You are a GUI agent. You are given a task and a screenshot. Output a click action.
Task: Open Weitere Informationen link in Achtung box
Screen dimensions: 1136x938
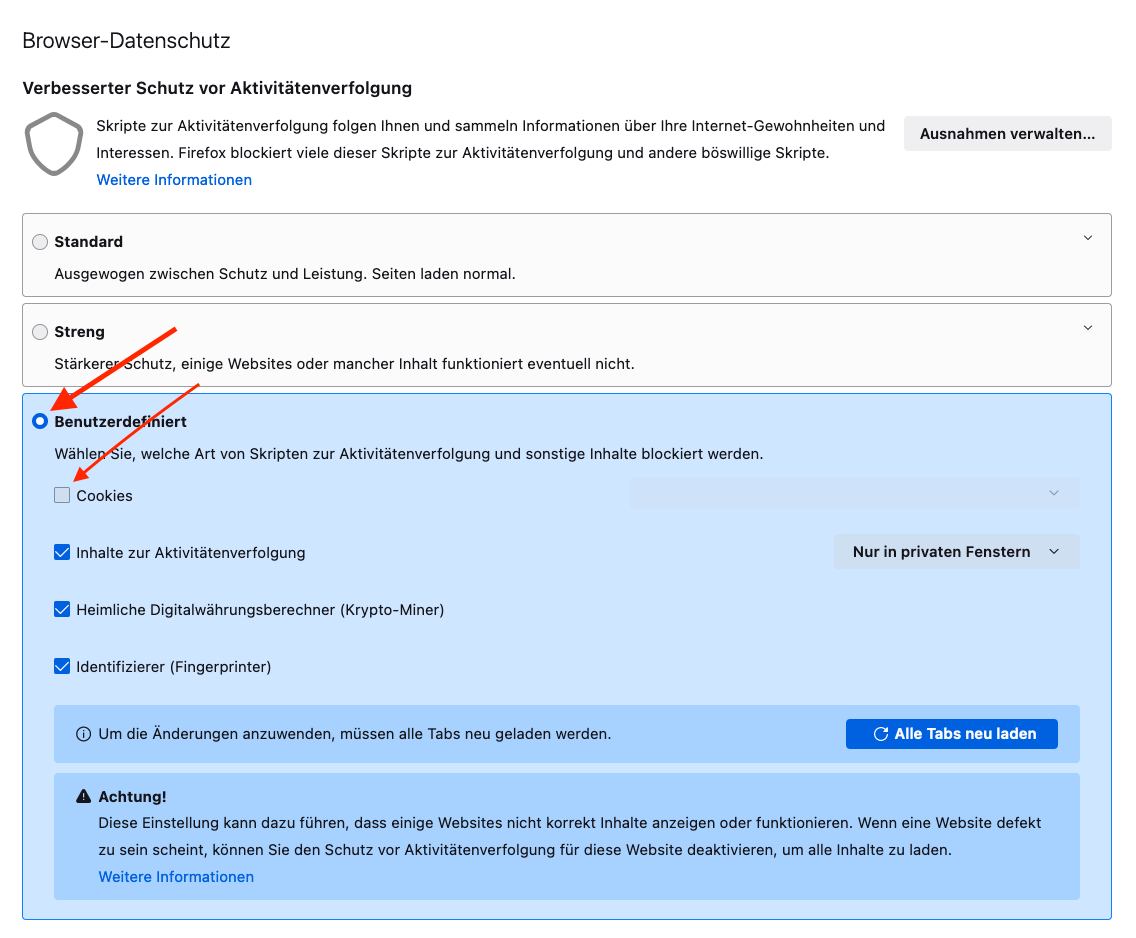coord(176,876)
